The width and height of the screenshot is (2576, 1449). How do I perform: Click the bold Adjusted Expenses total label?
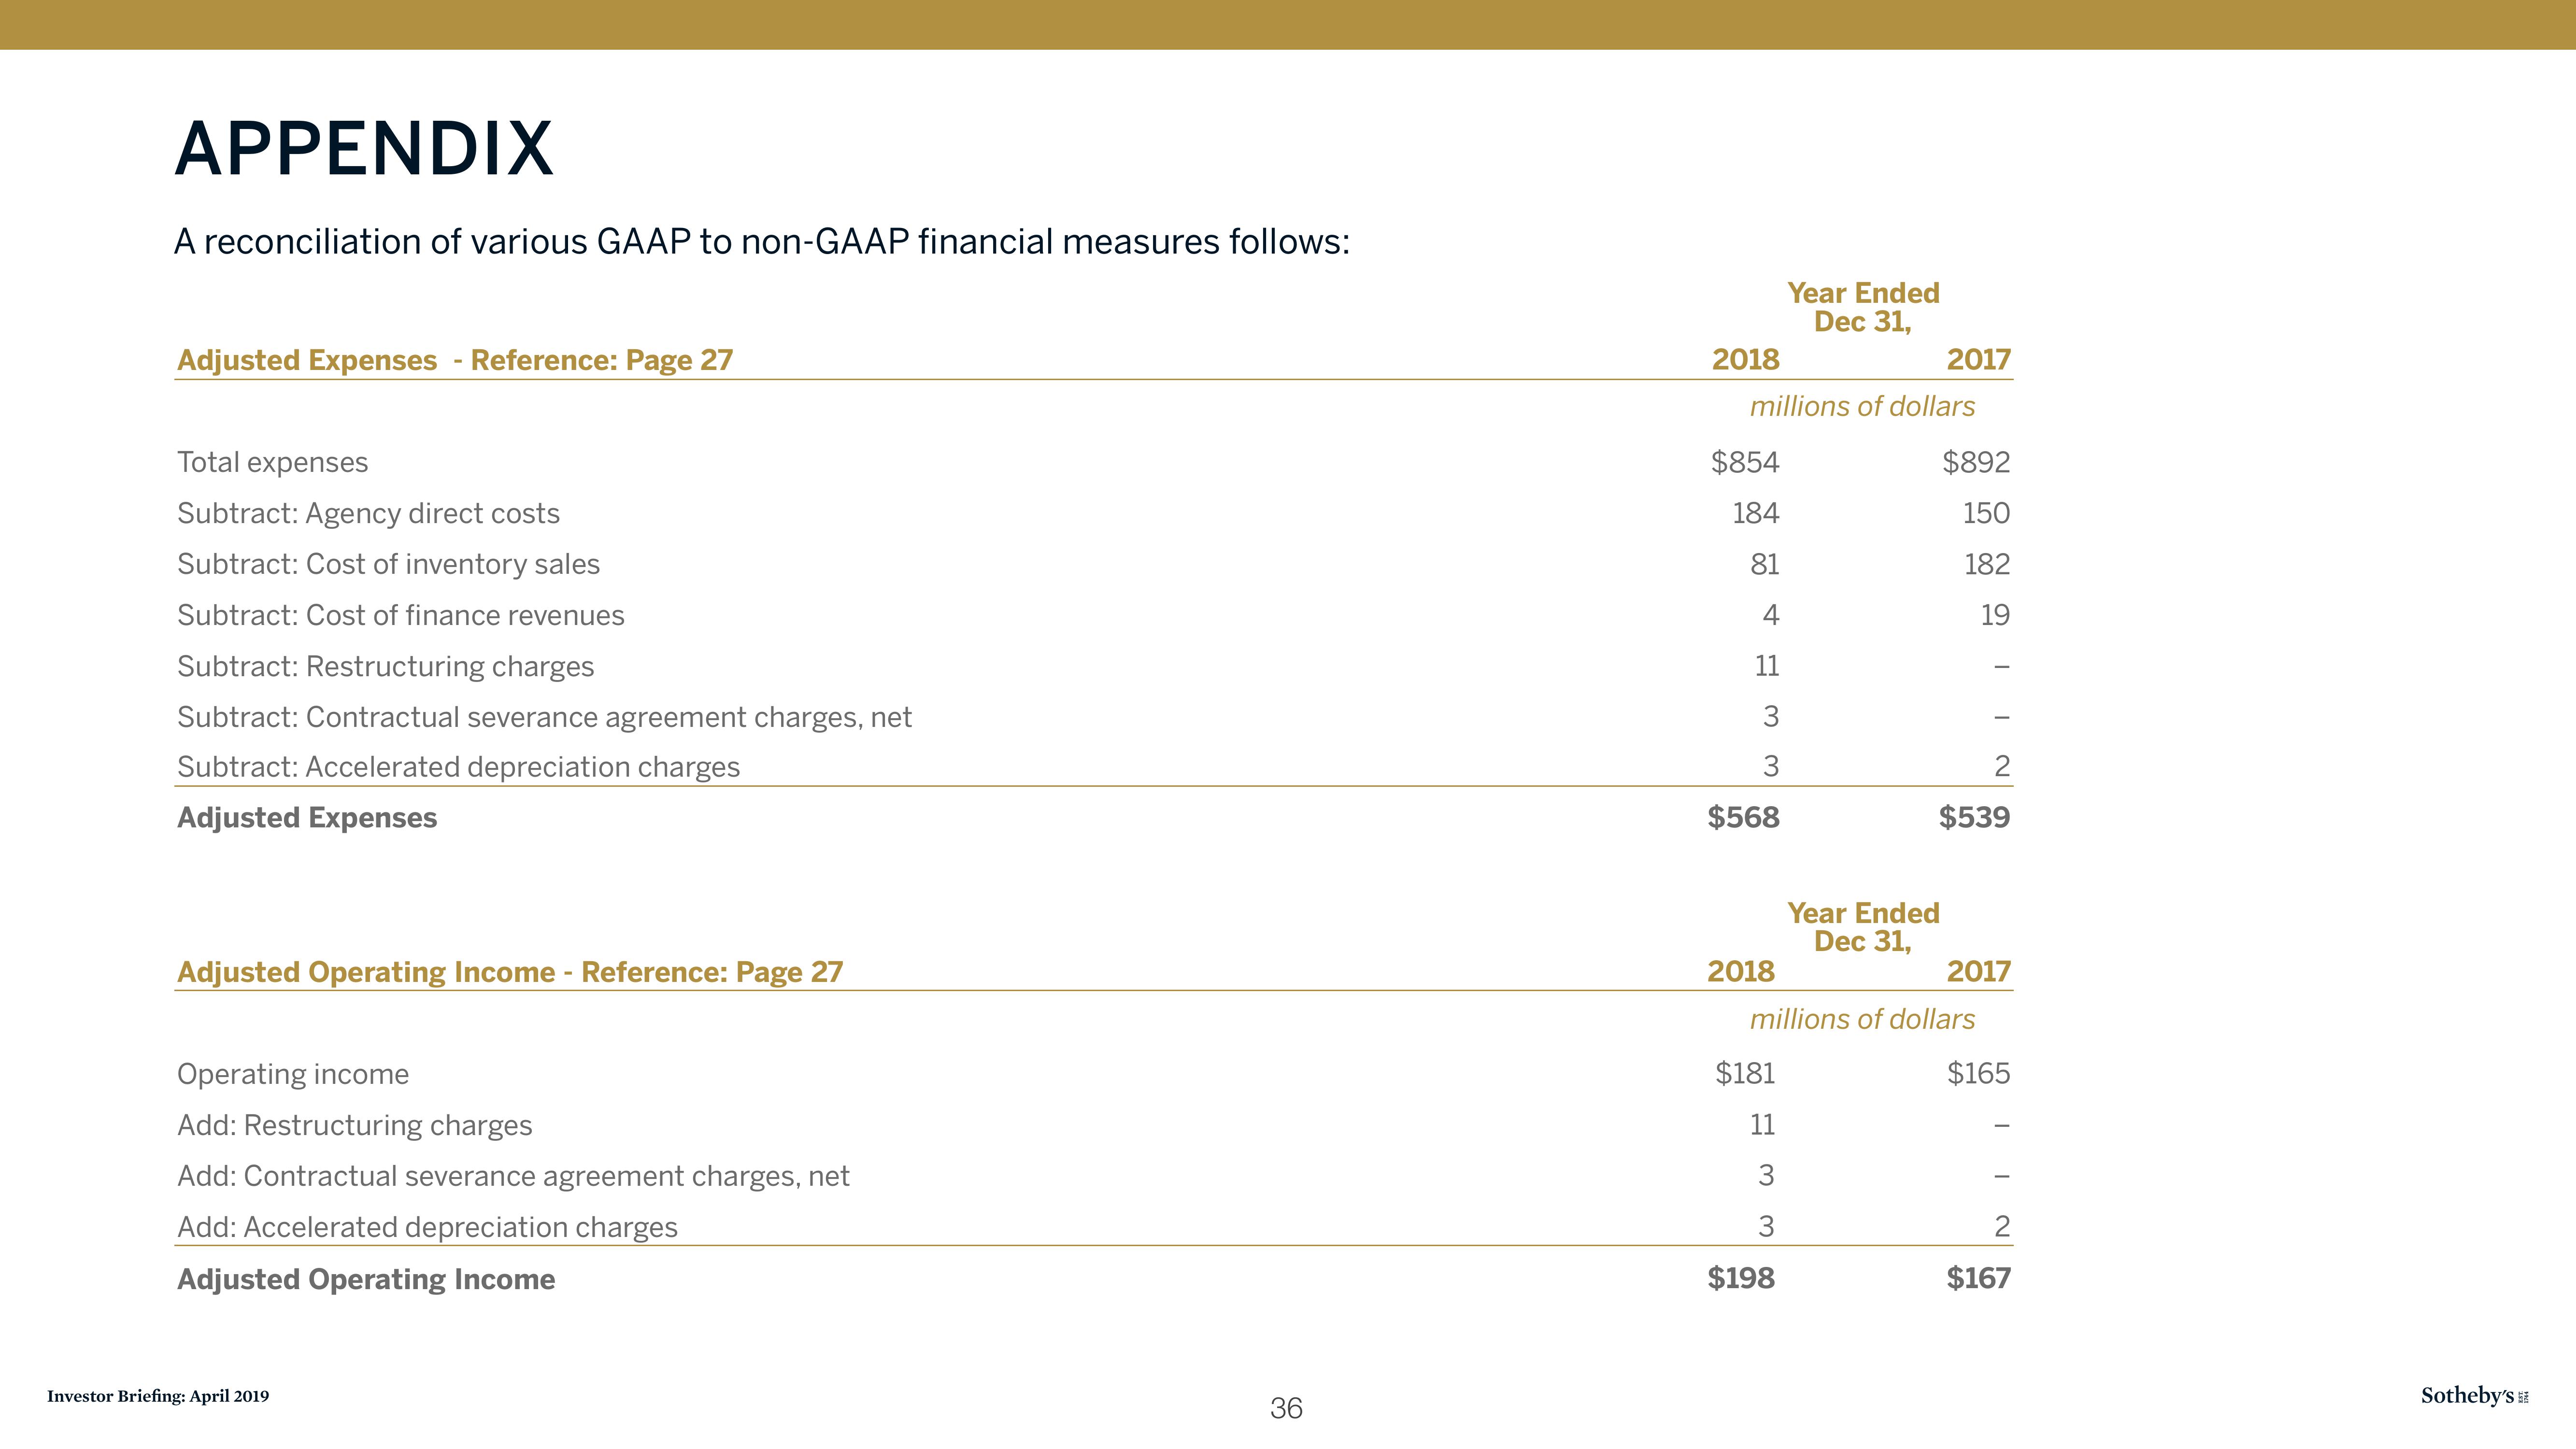click(307, 818)
